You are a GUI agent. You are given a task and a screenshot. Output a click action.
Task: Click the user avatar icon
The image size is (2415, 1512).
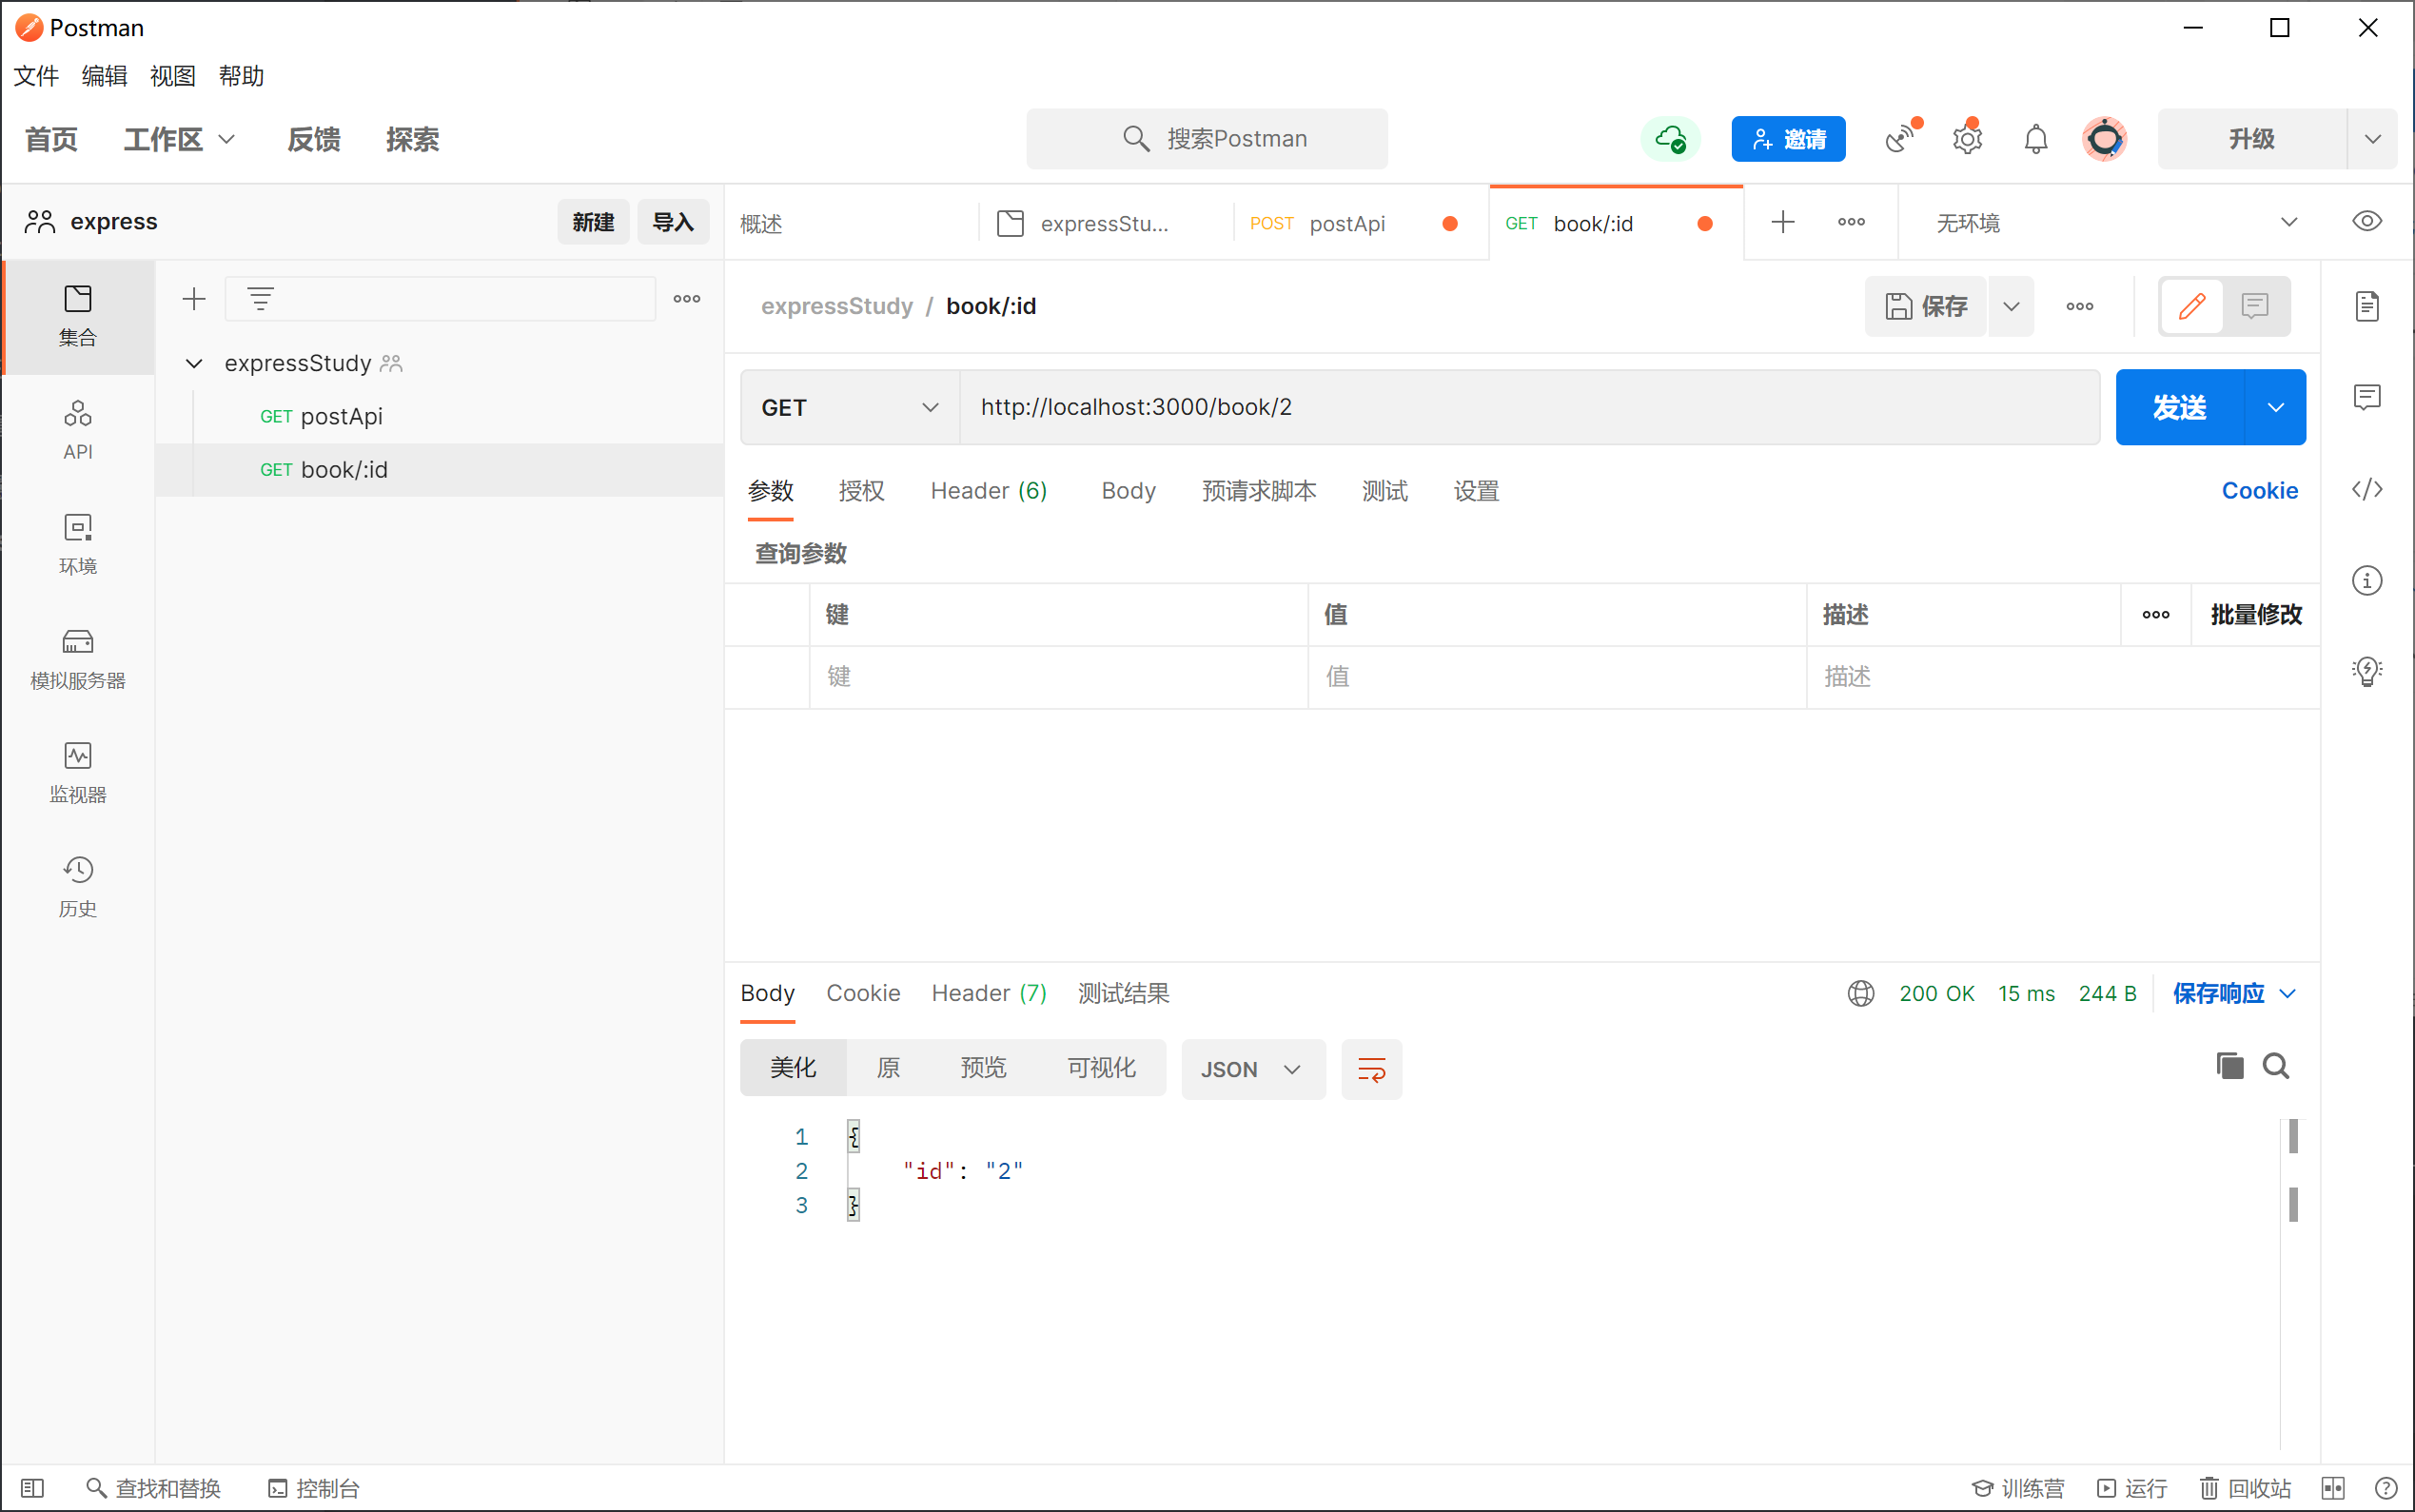click(2105, 139)
